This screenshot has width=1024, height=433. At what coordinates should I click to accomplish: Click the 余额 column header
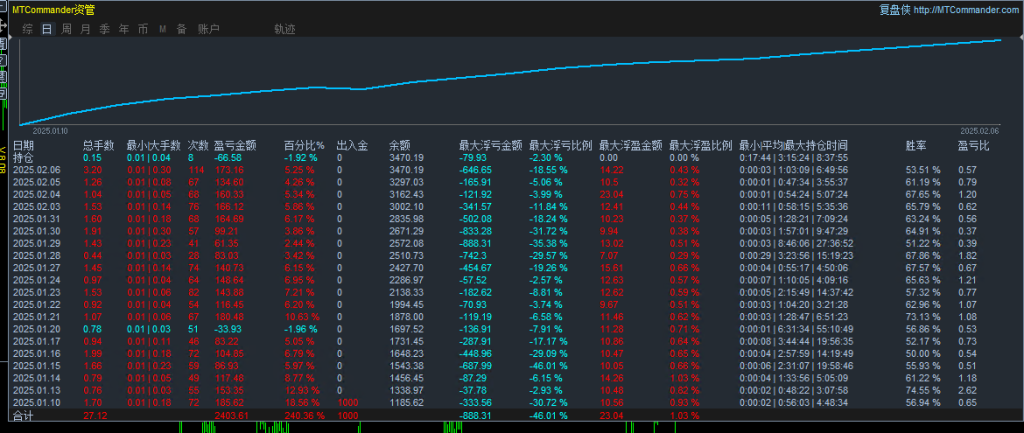[400, 146]
